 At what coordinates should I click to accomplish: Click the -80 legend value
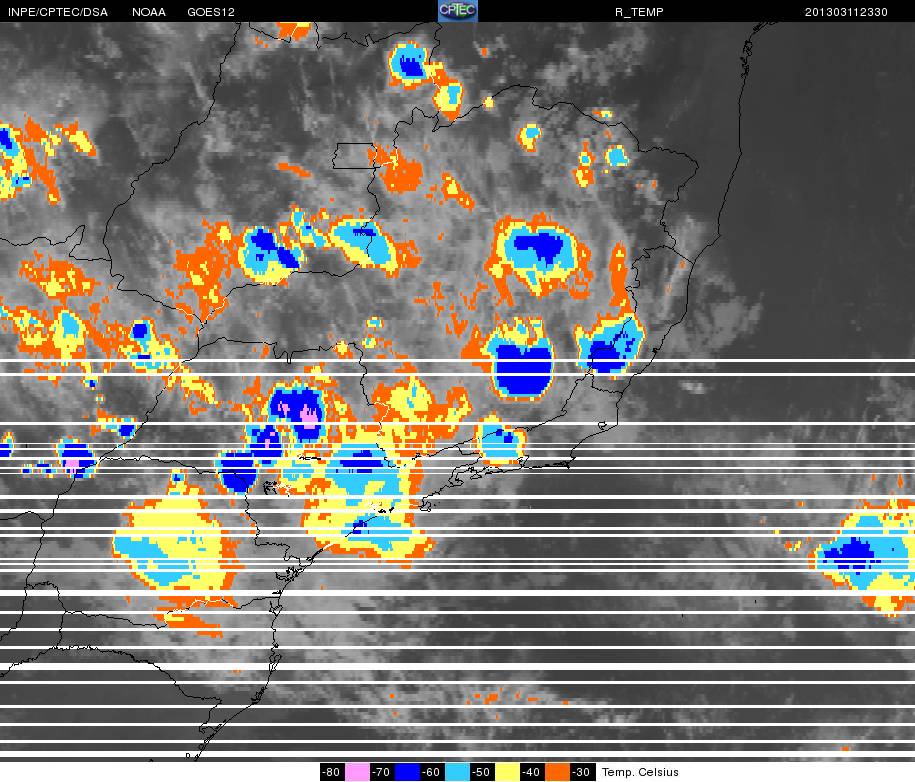332,772
